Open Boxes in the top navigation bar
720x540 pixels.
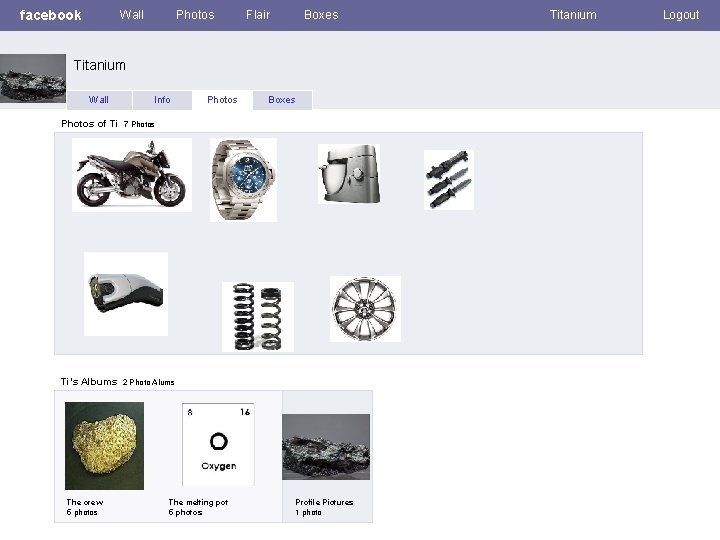coord(321,15)
